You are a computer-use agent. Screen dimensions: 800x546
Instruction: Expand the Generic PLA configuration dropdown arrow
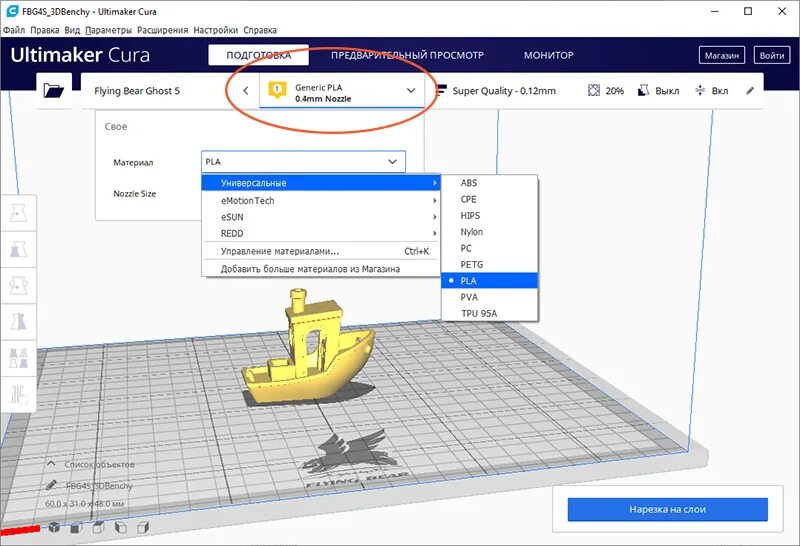(x=411, y=91)
